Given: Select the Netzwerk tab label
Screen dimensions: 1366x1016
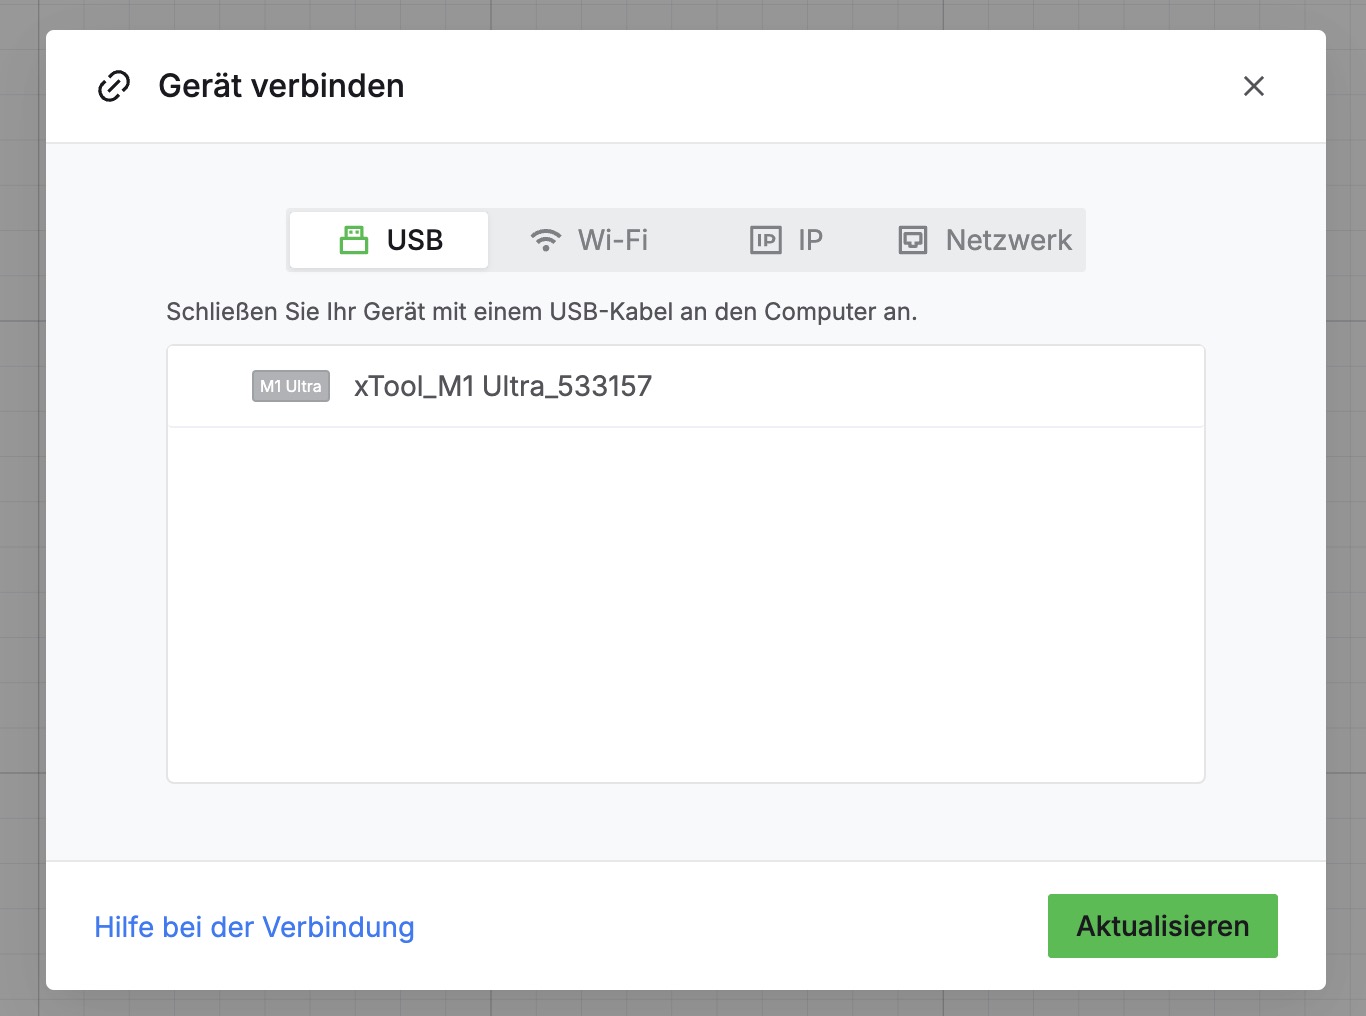Looking at the screenshot, I should [1008, 240].
